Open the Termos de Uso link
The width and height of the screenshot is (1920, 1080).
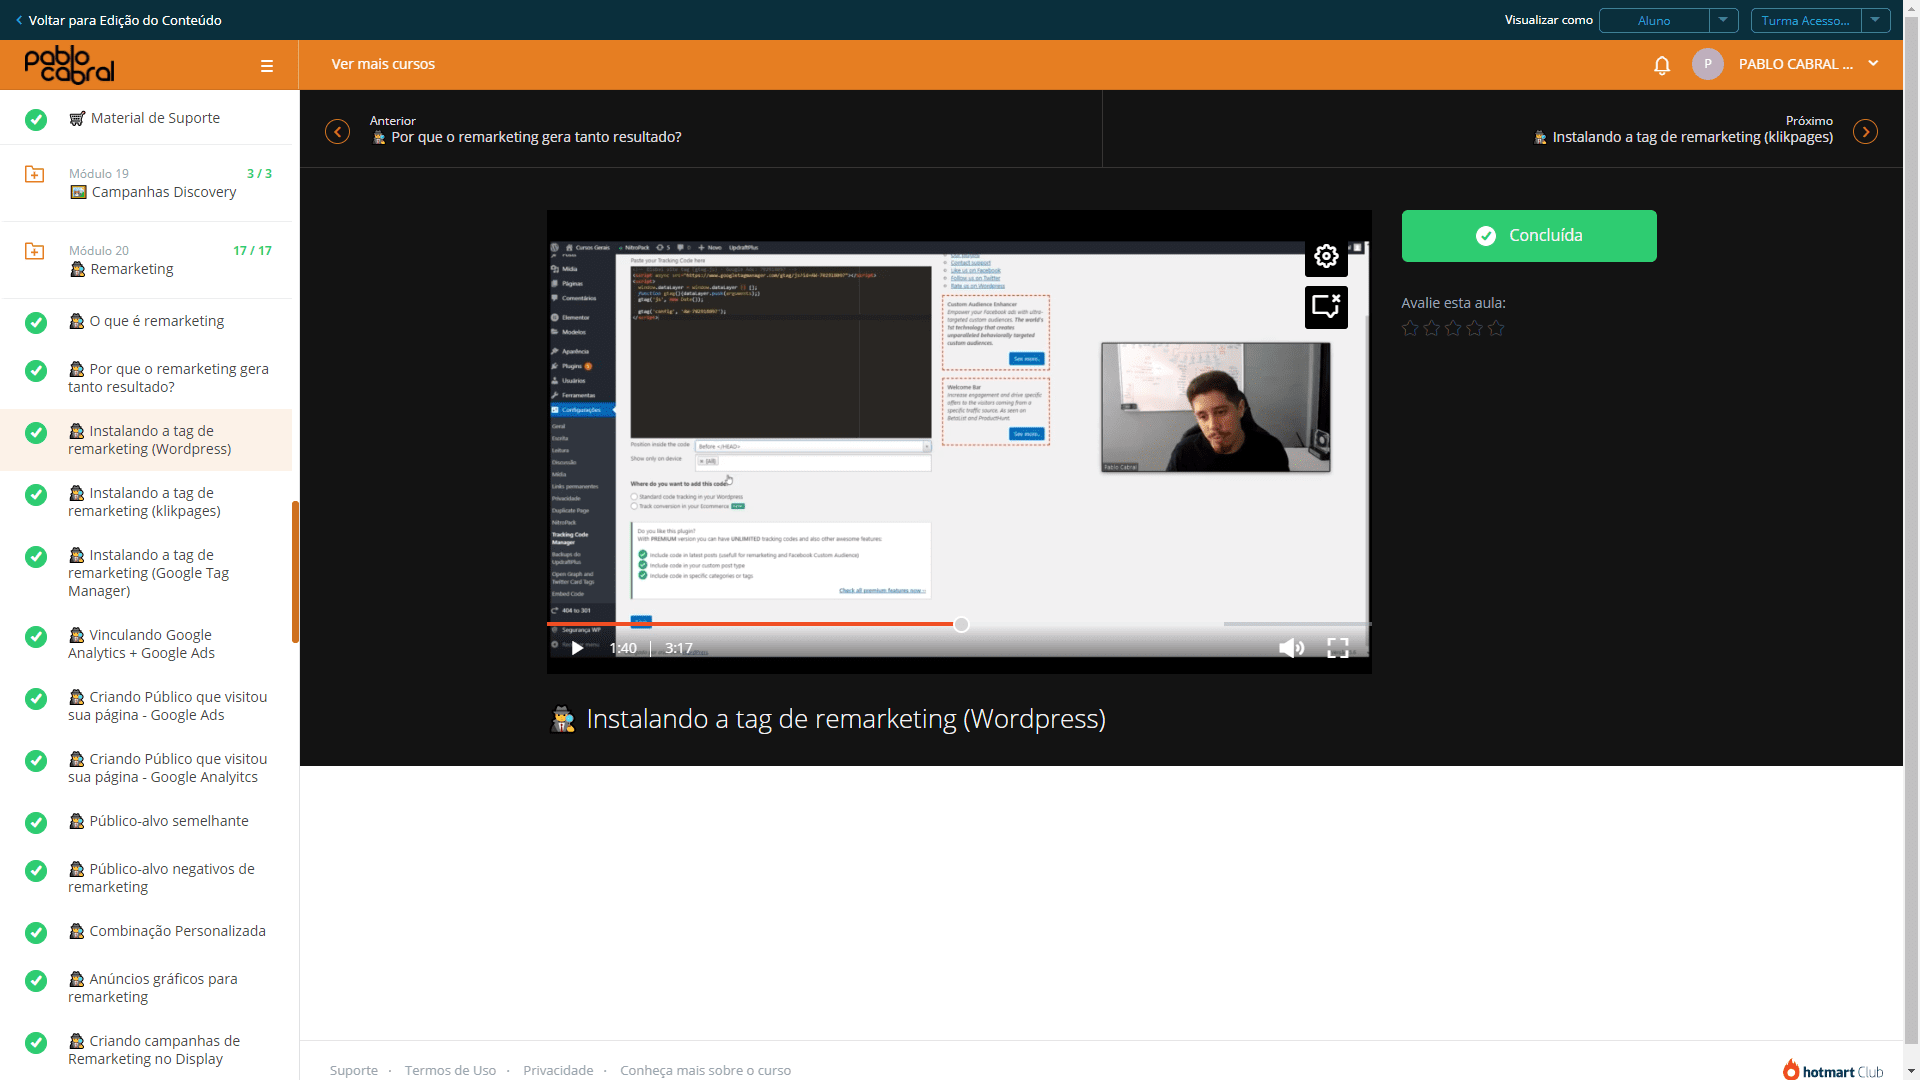pos(450,1070)
